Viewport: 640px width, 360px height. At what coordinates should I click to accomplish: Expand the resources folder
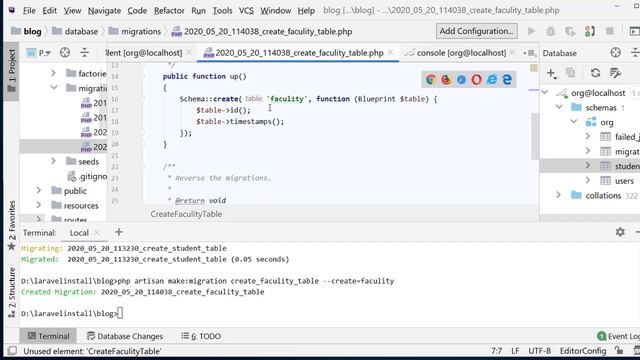point(39,205)
